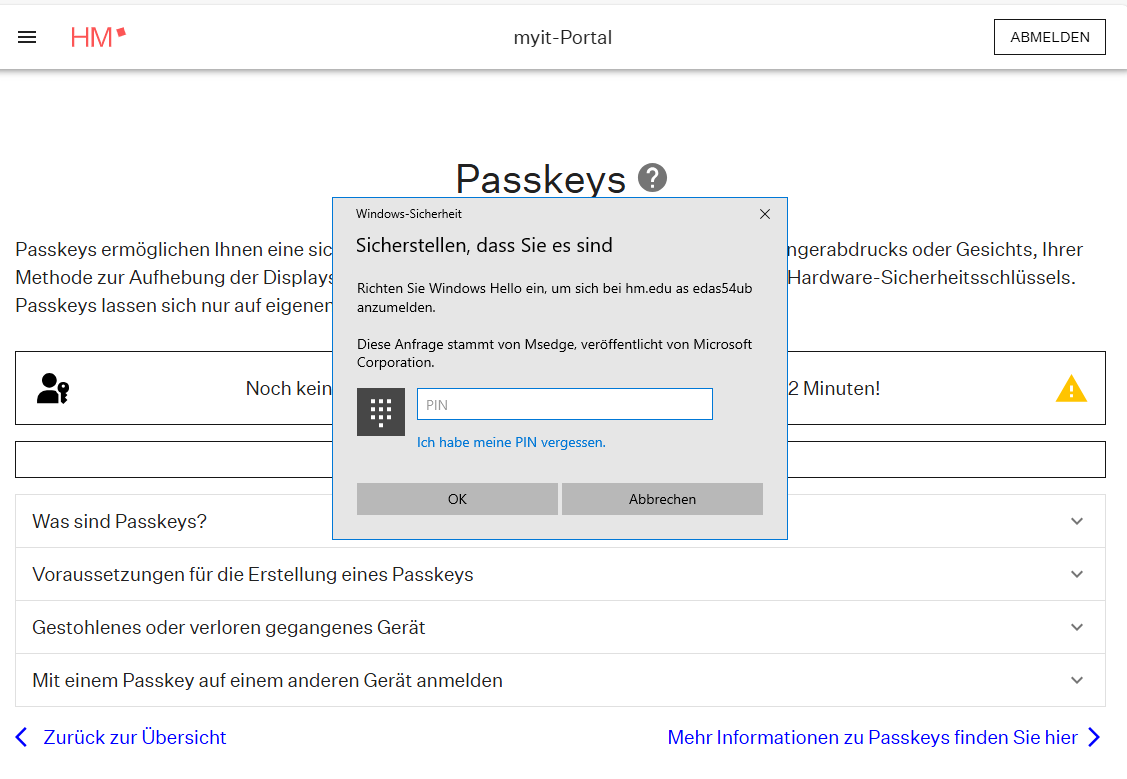Click the user key passkey icon
Screen dimensions: 1127x779
52,388
